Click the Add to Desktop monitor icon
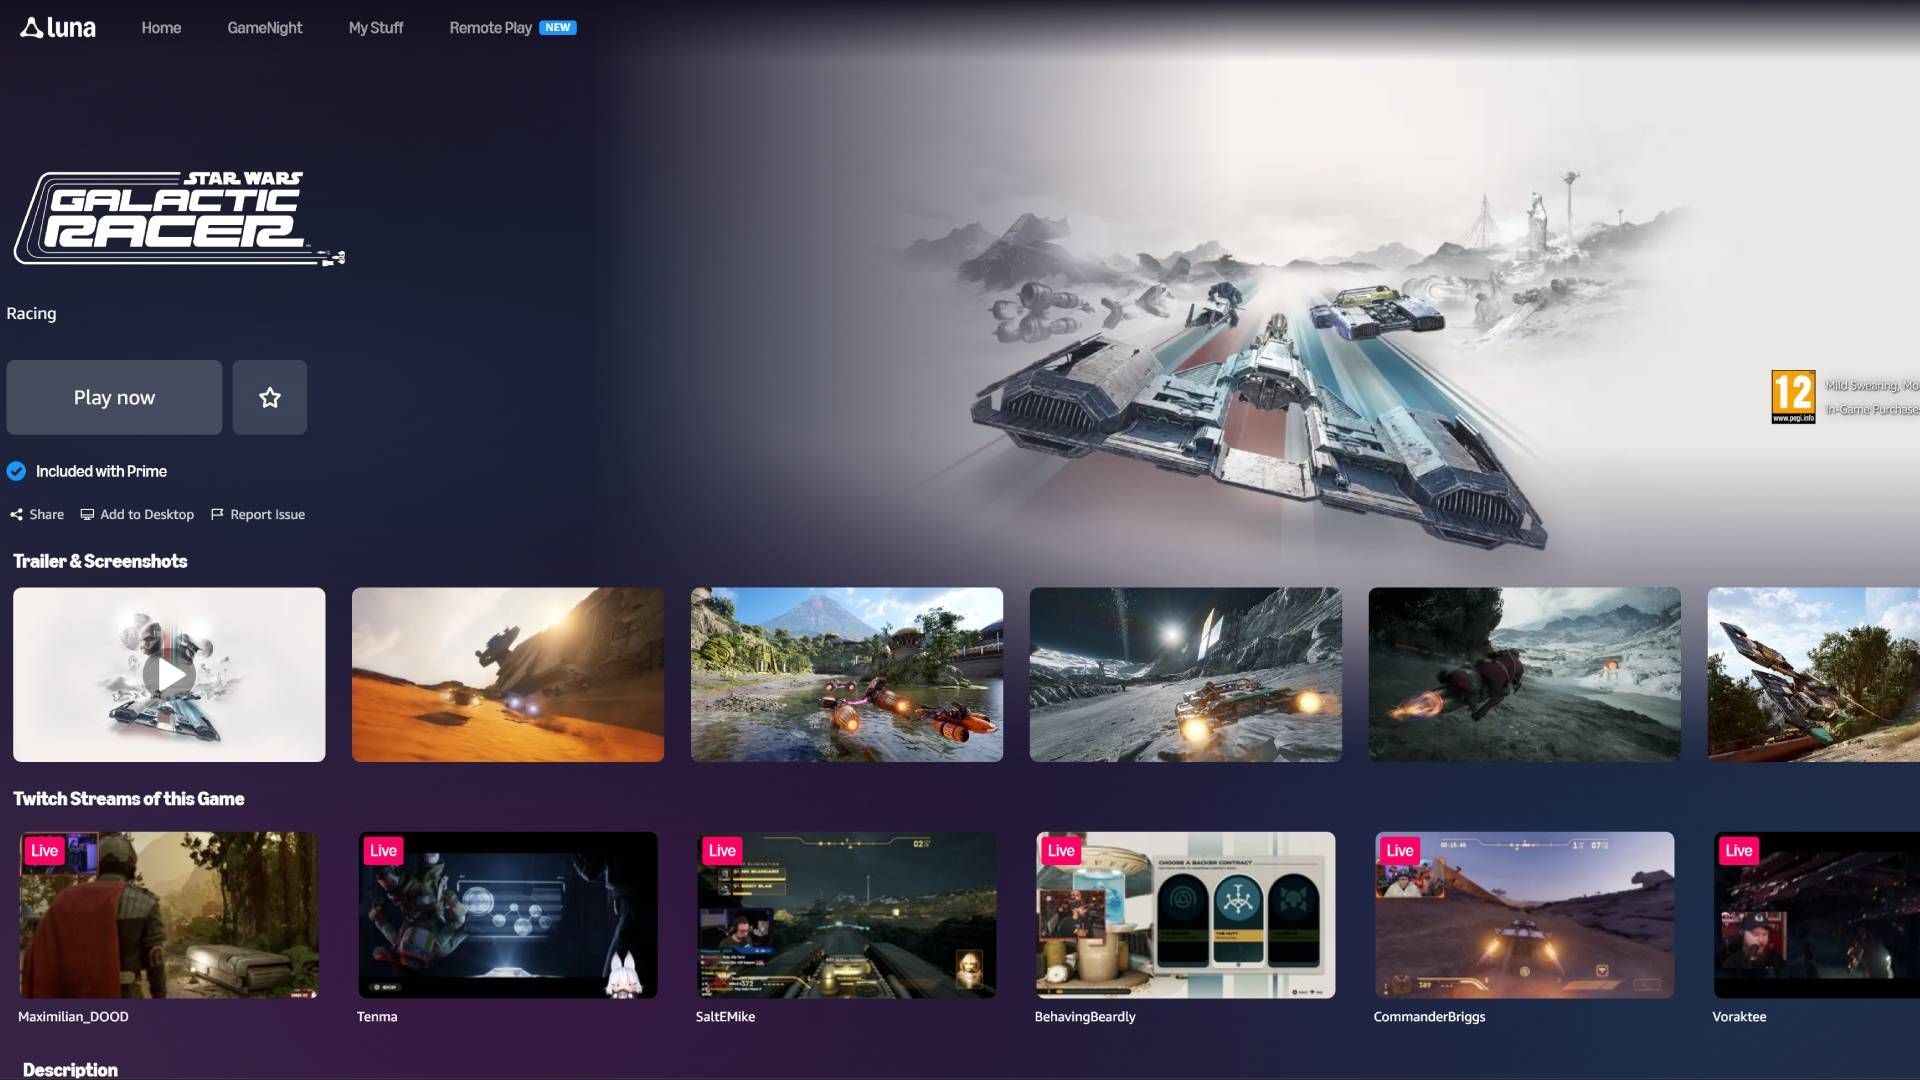 (87, 514)
